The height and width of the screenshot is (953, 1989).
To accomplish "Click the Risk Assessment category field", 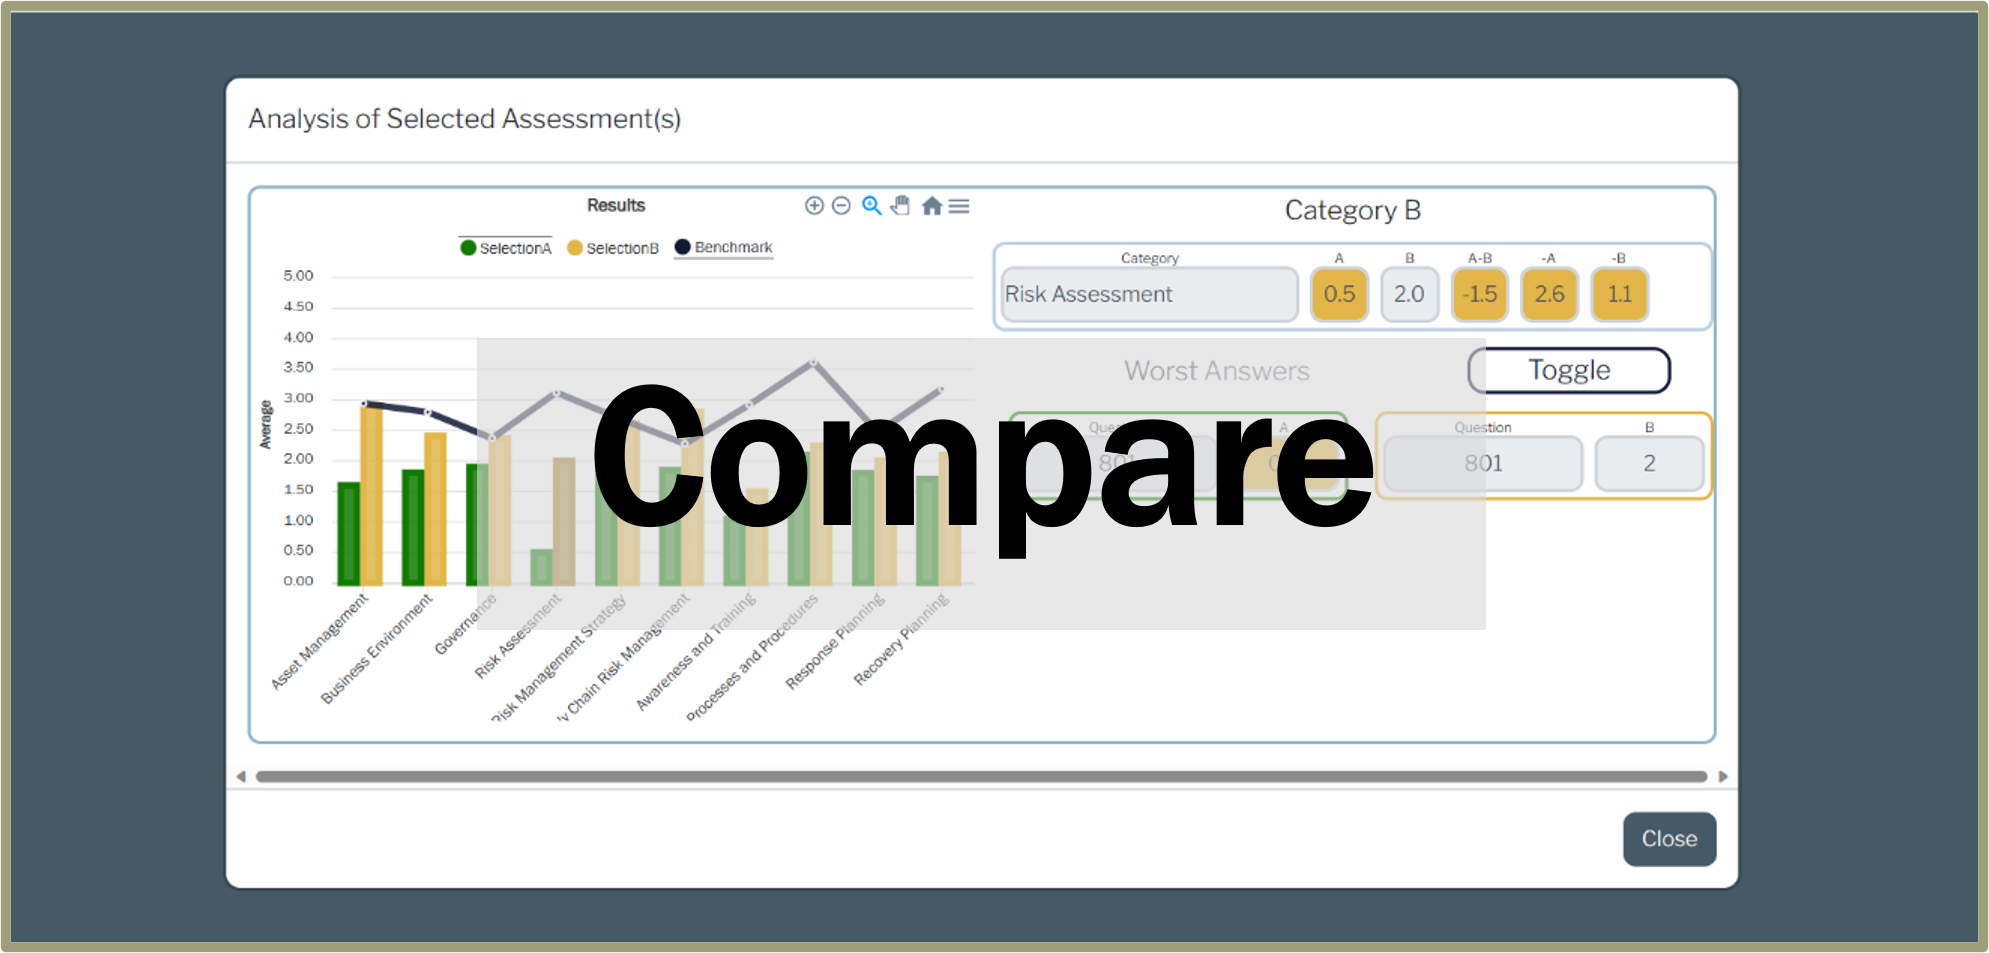I will point(1148,293).
